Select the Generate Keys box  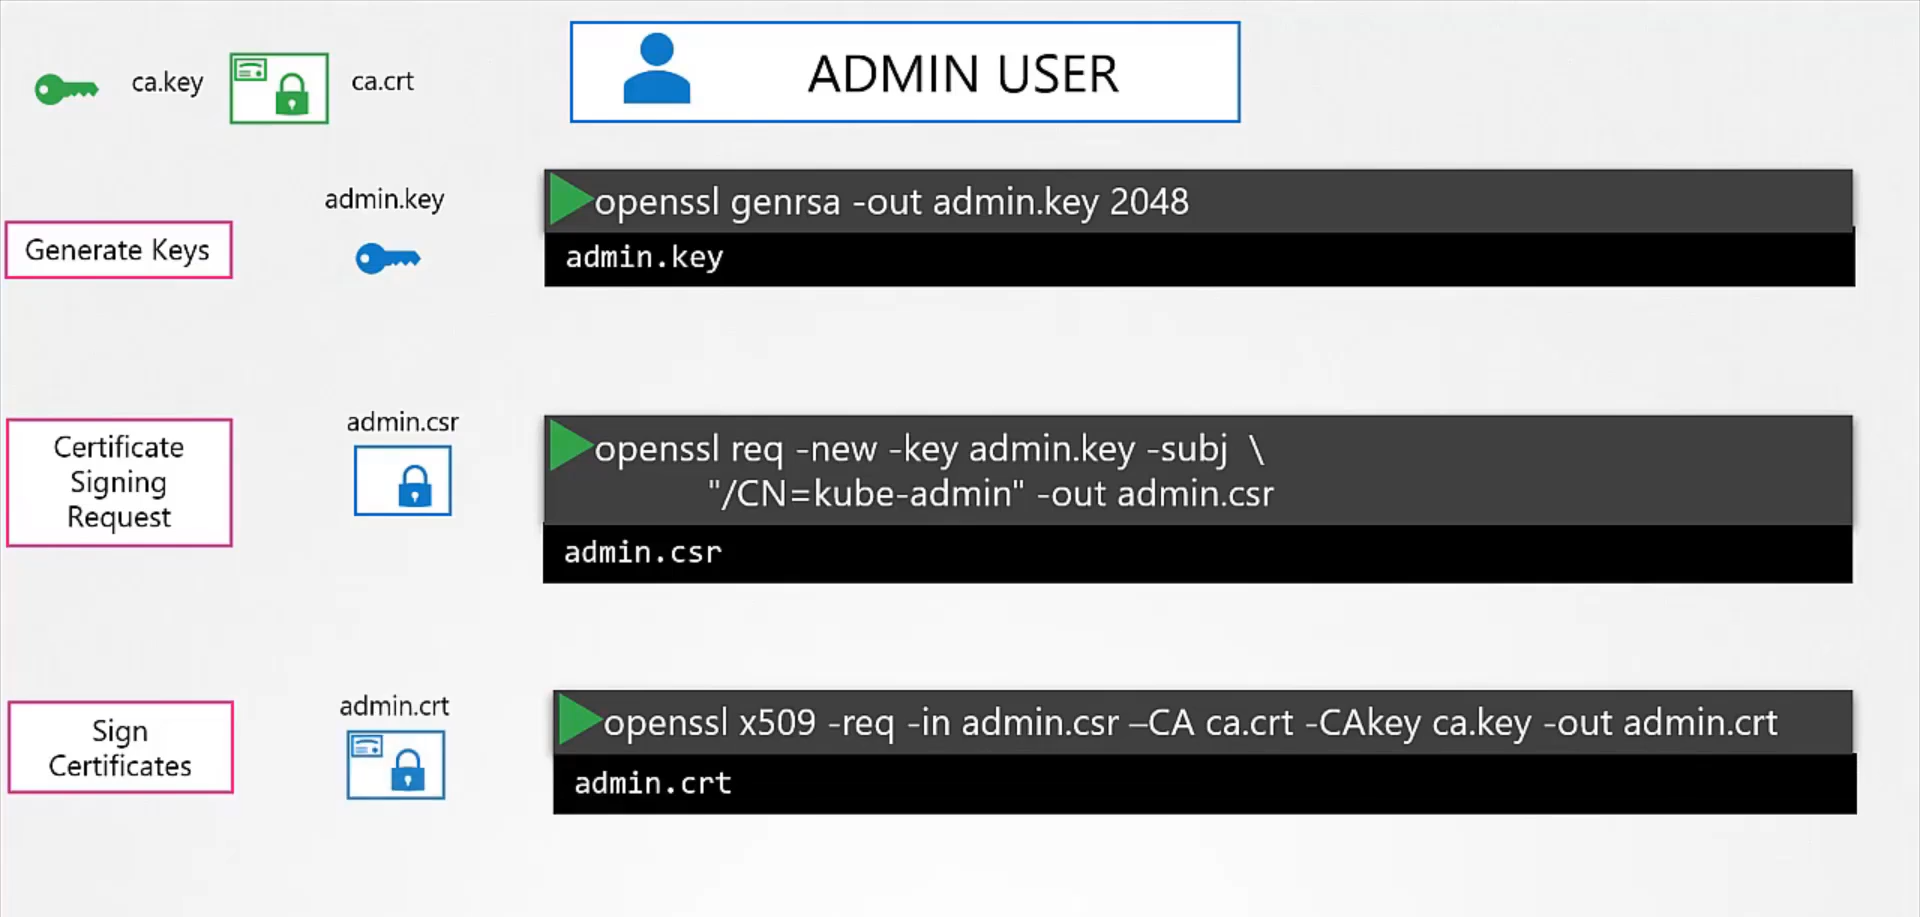click(119, 250)
